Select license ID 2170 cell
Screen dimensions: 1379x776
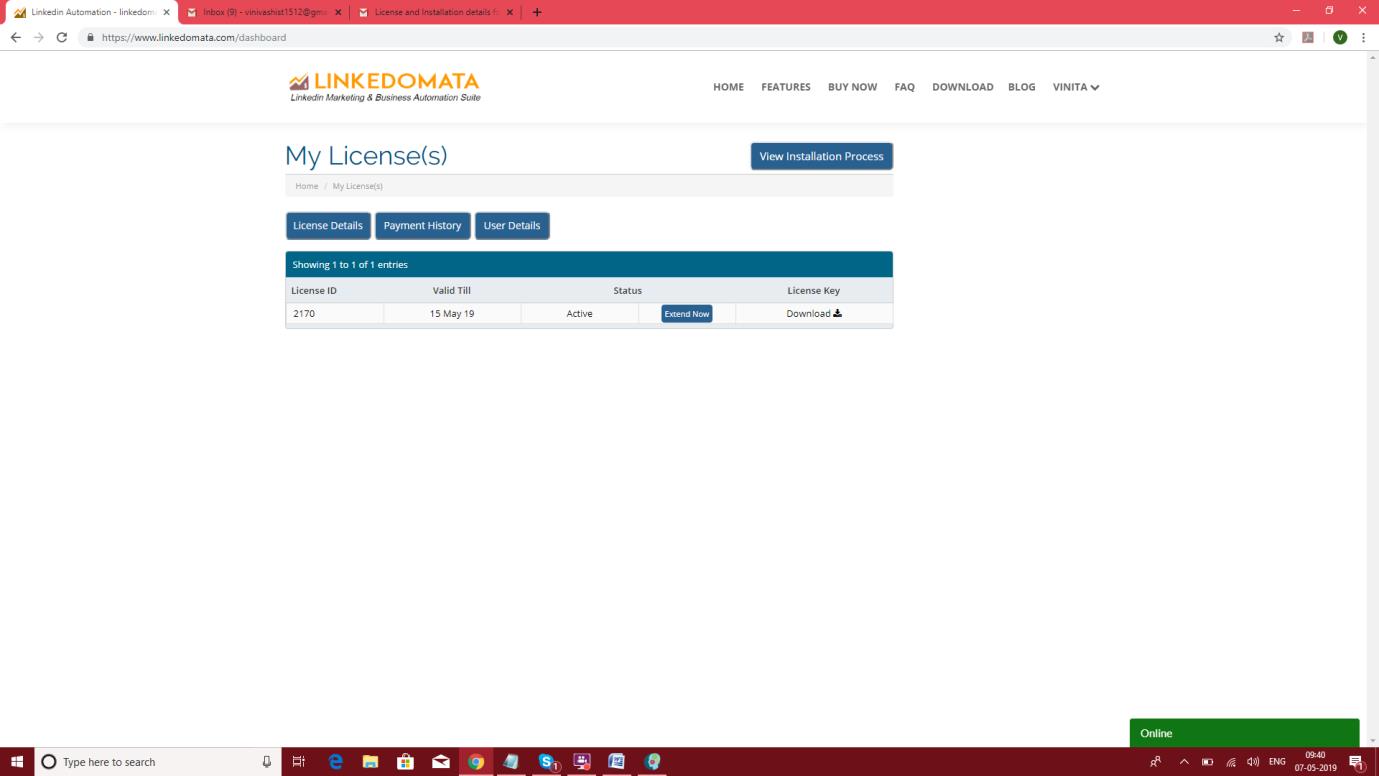(334, 314)
